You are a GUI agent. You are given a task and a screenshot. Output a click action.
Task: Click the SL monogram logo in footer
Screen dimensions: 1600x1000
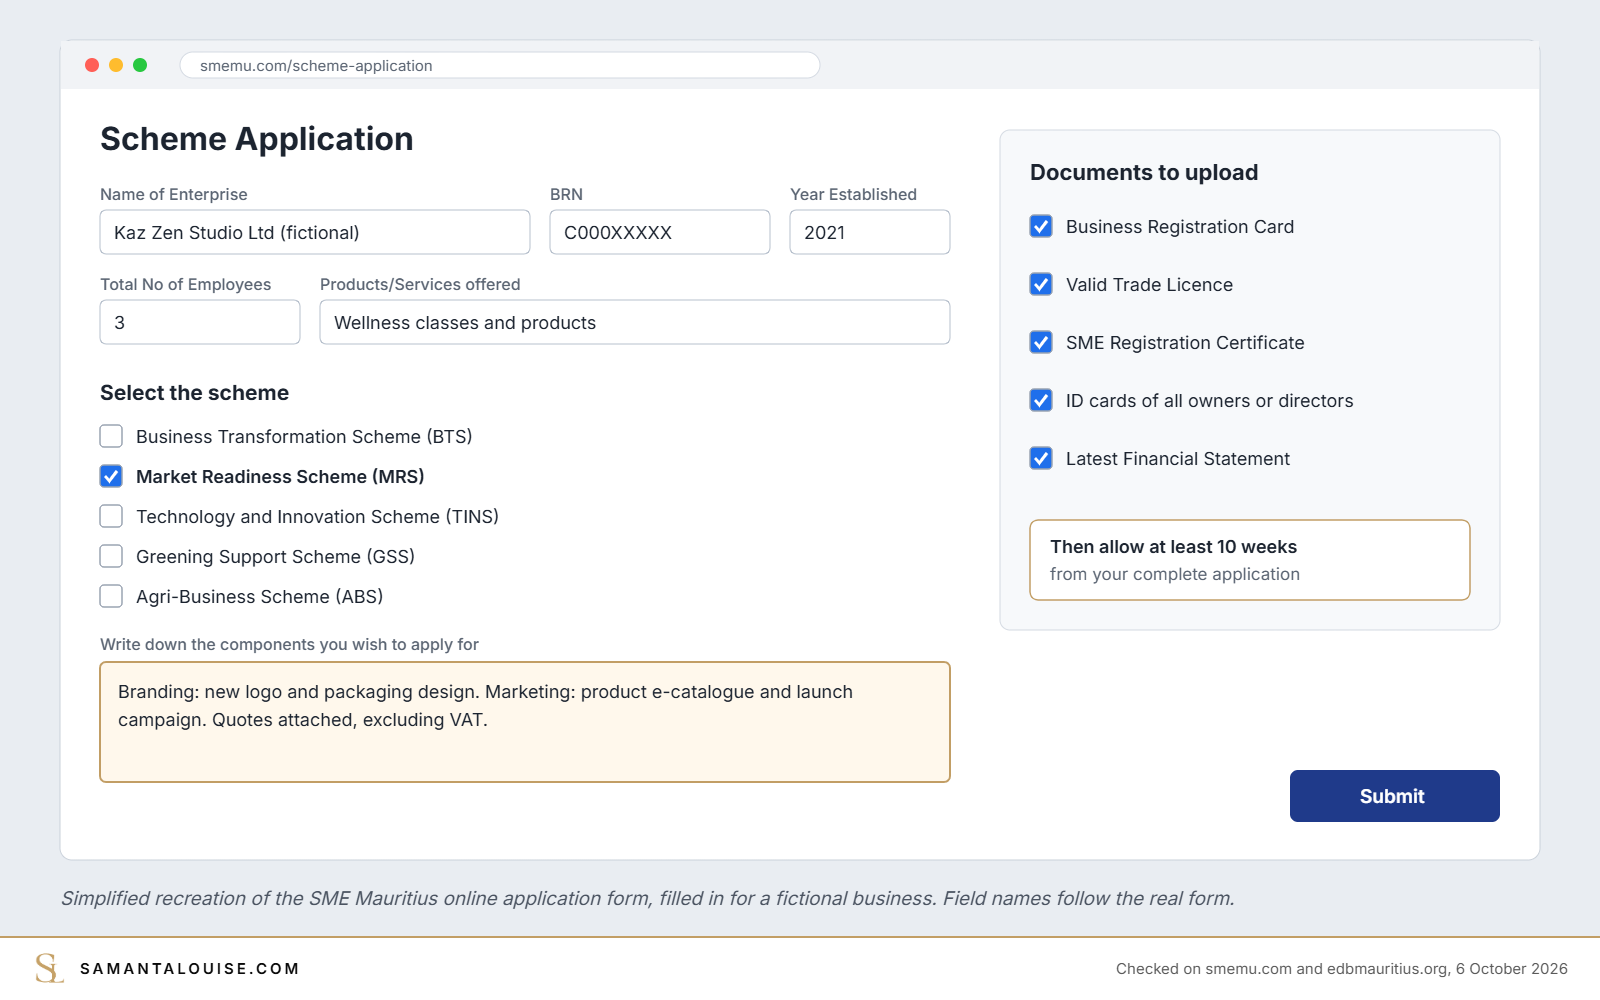(49, 968)
